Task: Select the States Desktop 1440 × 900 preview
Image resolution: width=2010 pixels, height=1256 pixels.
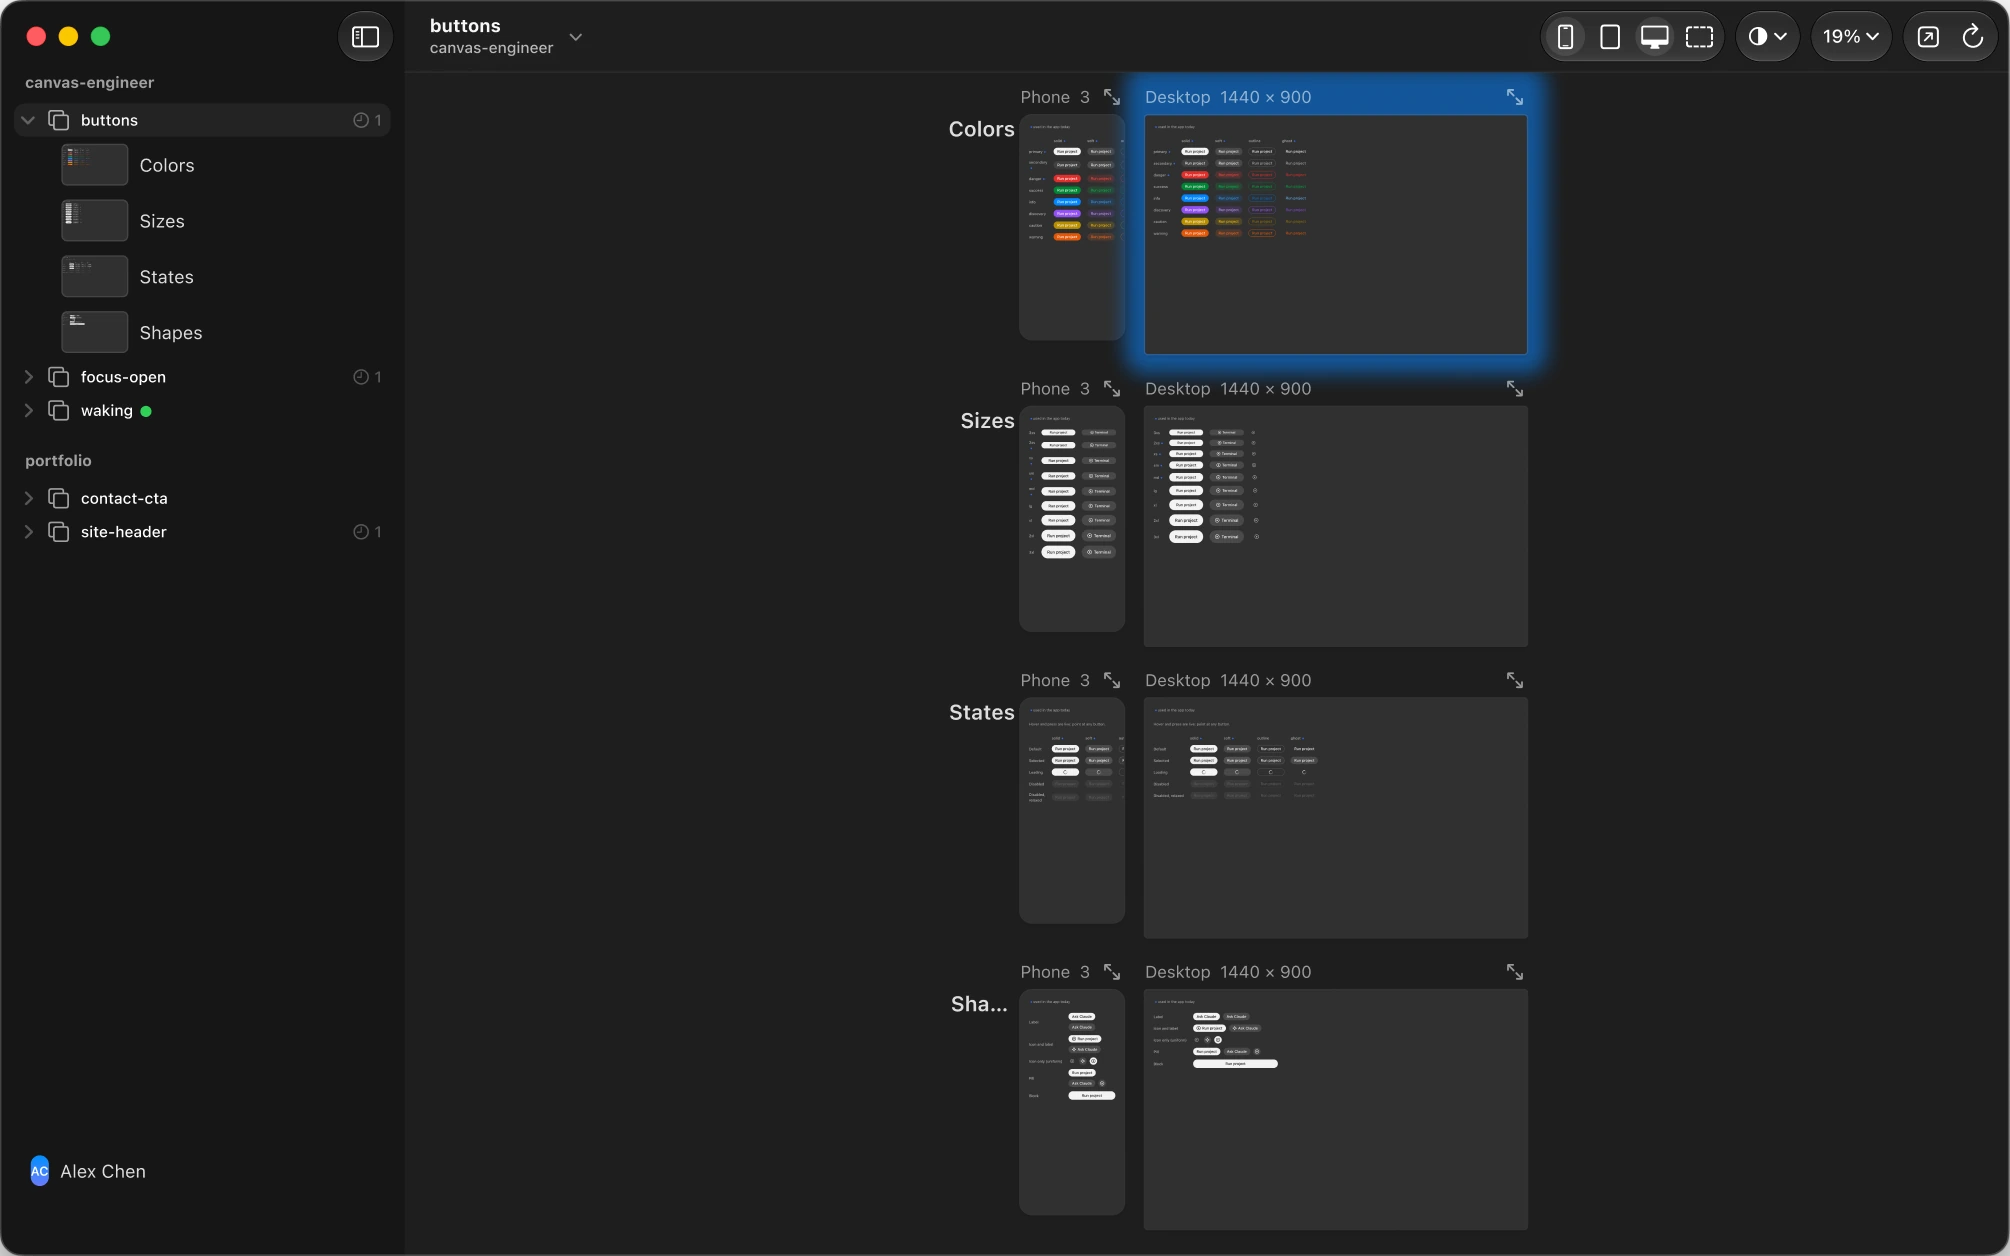Action: [1336, 818]
